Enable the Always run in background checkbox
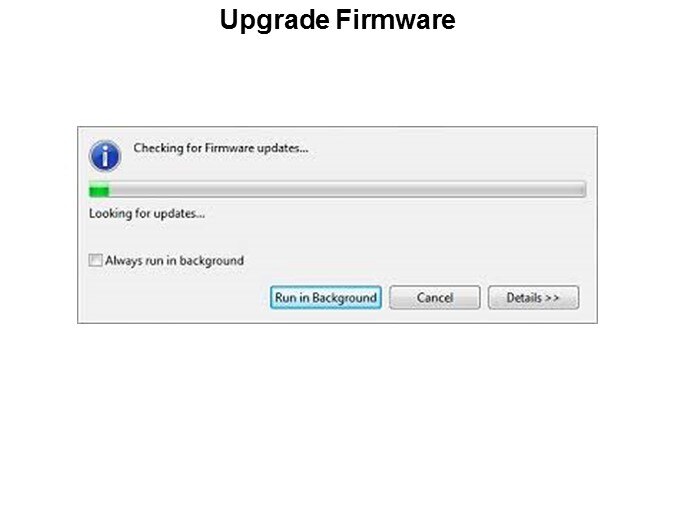675x506 pixels. [95, 260]
